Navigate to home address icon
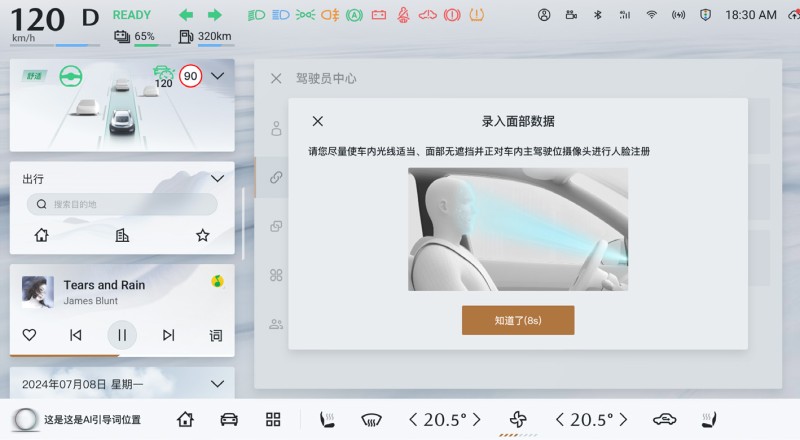Screen dimensions: 800x440 [41, 235]
